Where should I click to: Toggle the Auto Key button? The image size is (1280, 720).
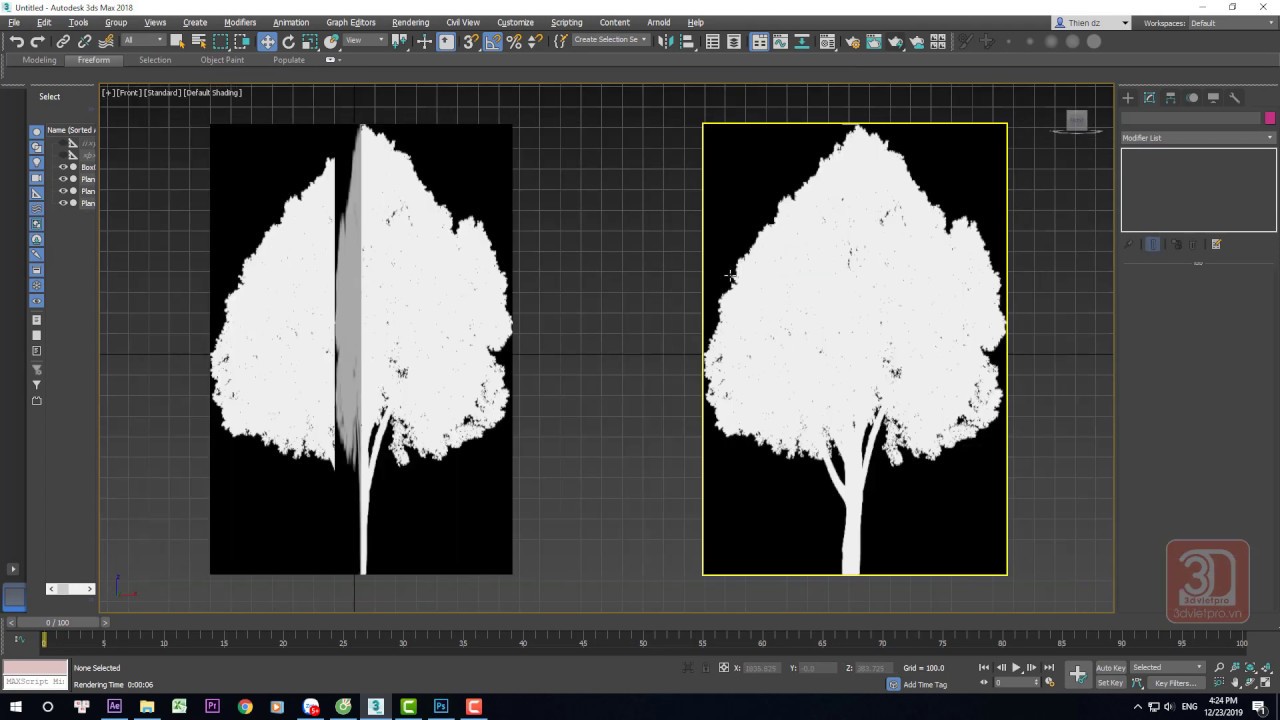pyautogui.click(x=1111, y=667)
